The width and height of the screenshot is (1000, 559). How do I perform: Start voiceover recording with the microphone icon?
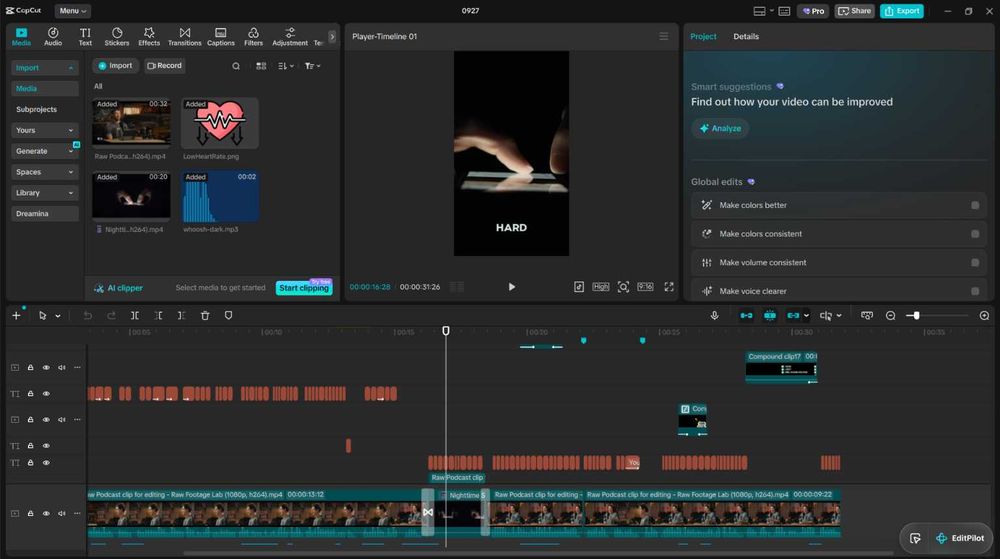714,316
